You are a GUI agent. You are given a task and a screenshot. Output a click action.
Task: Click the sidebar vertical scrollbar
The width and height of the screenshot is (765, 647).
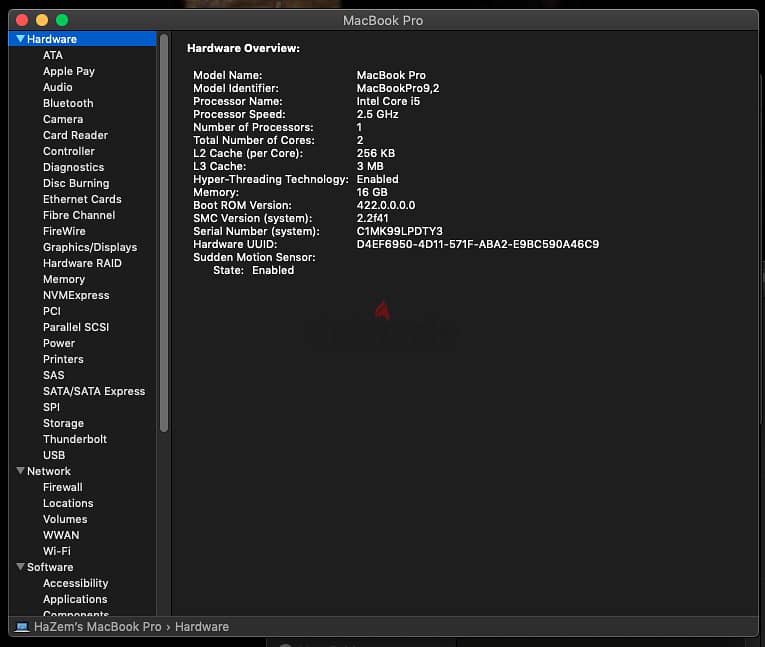pyautogui.click(x=164, y=233)
